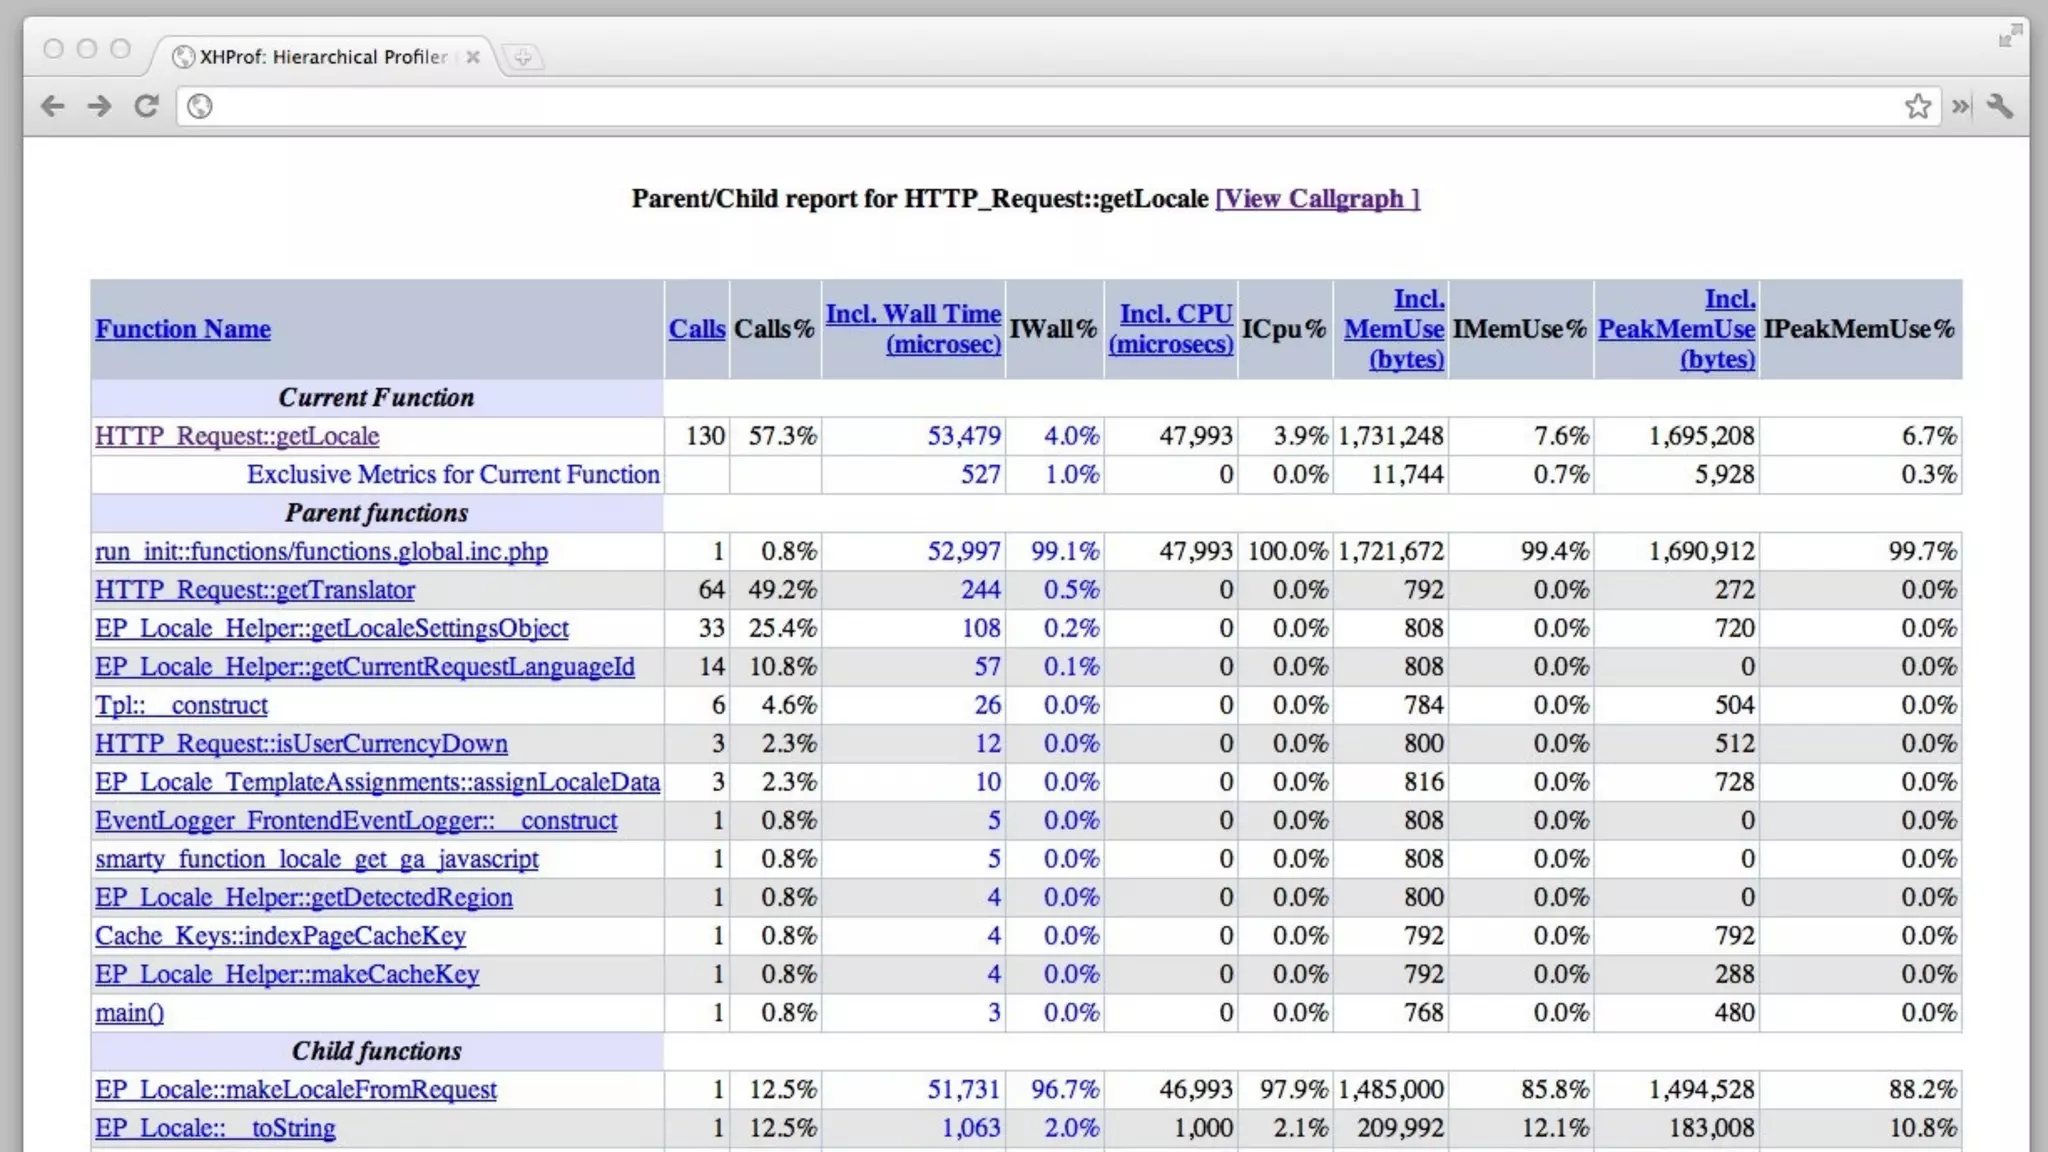Enter fullscreen with the top-right arrows icon
Screen dimensions: 2048x1152
pyautogui.click(x=2010, y=36)
